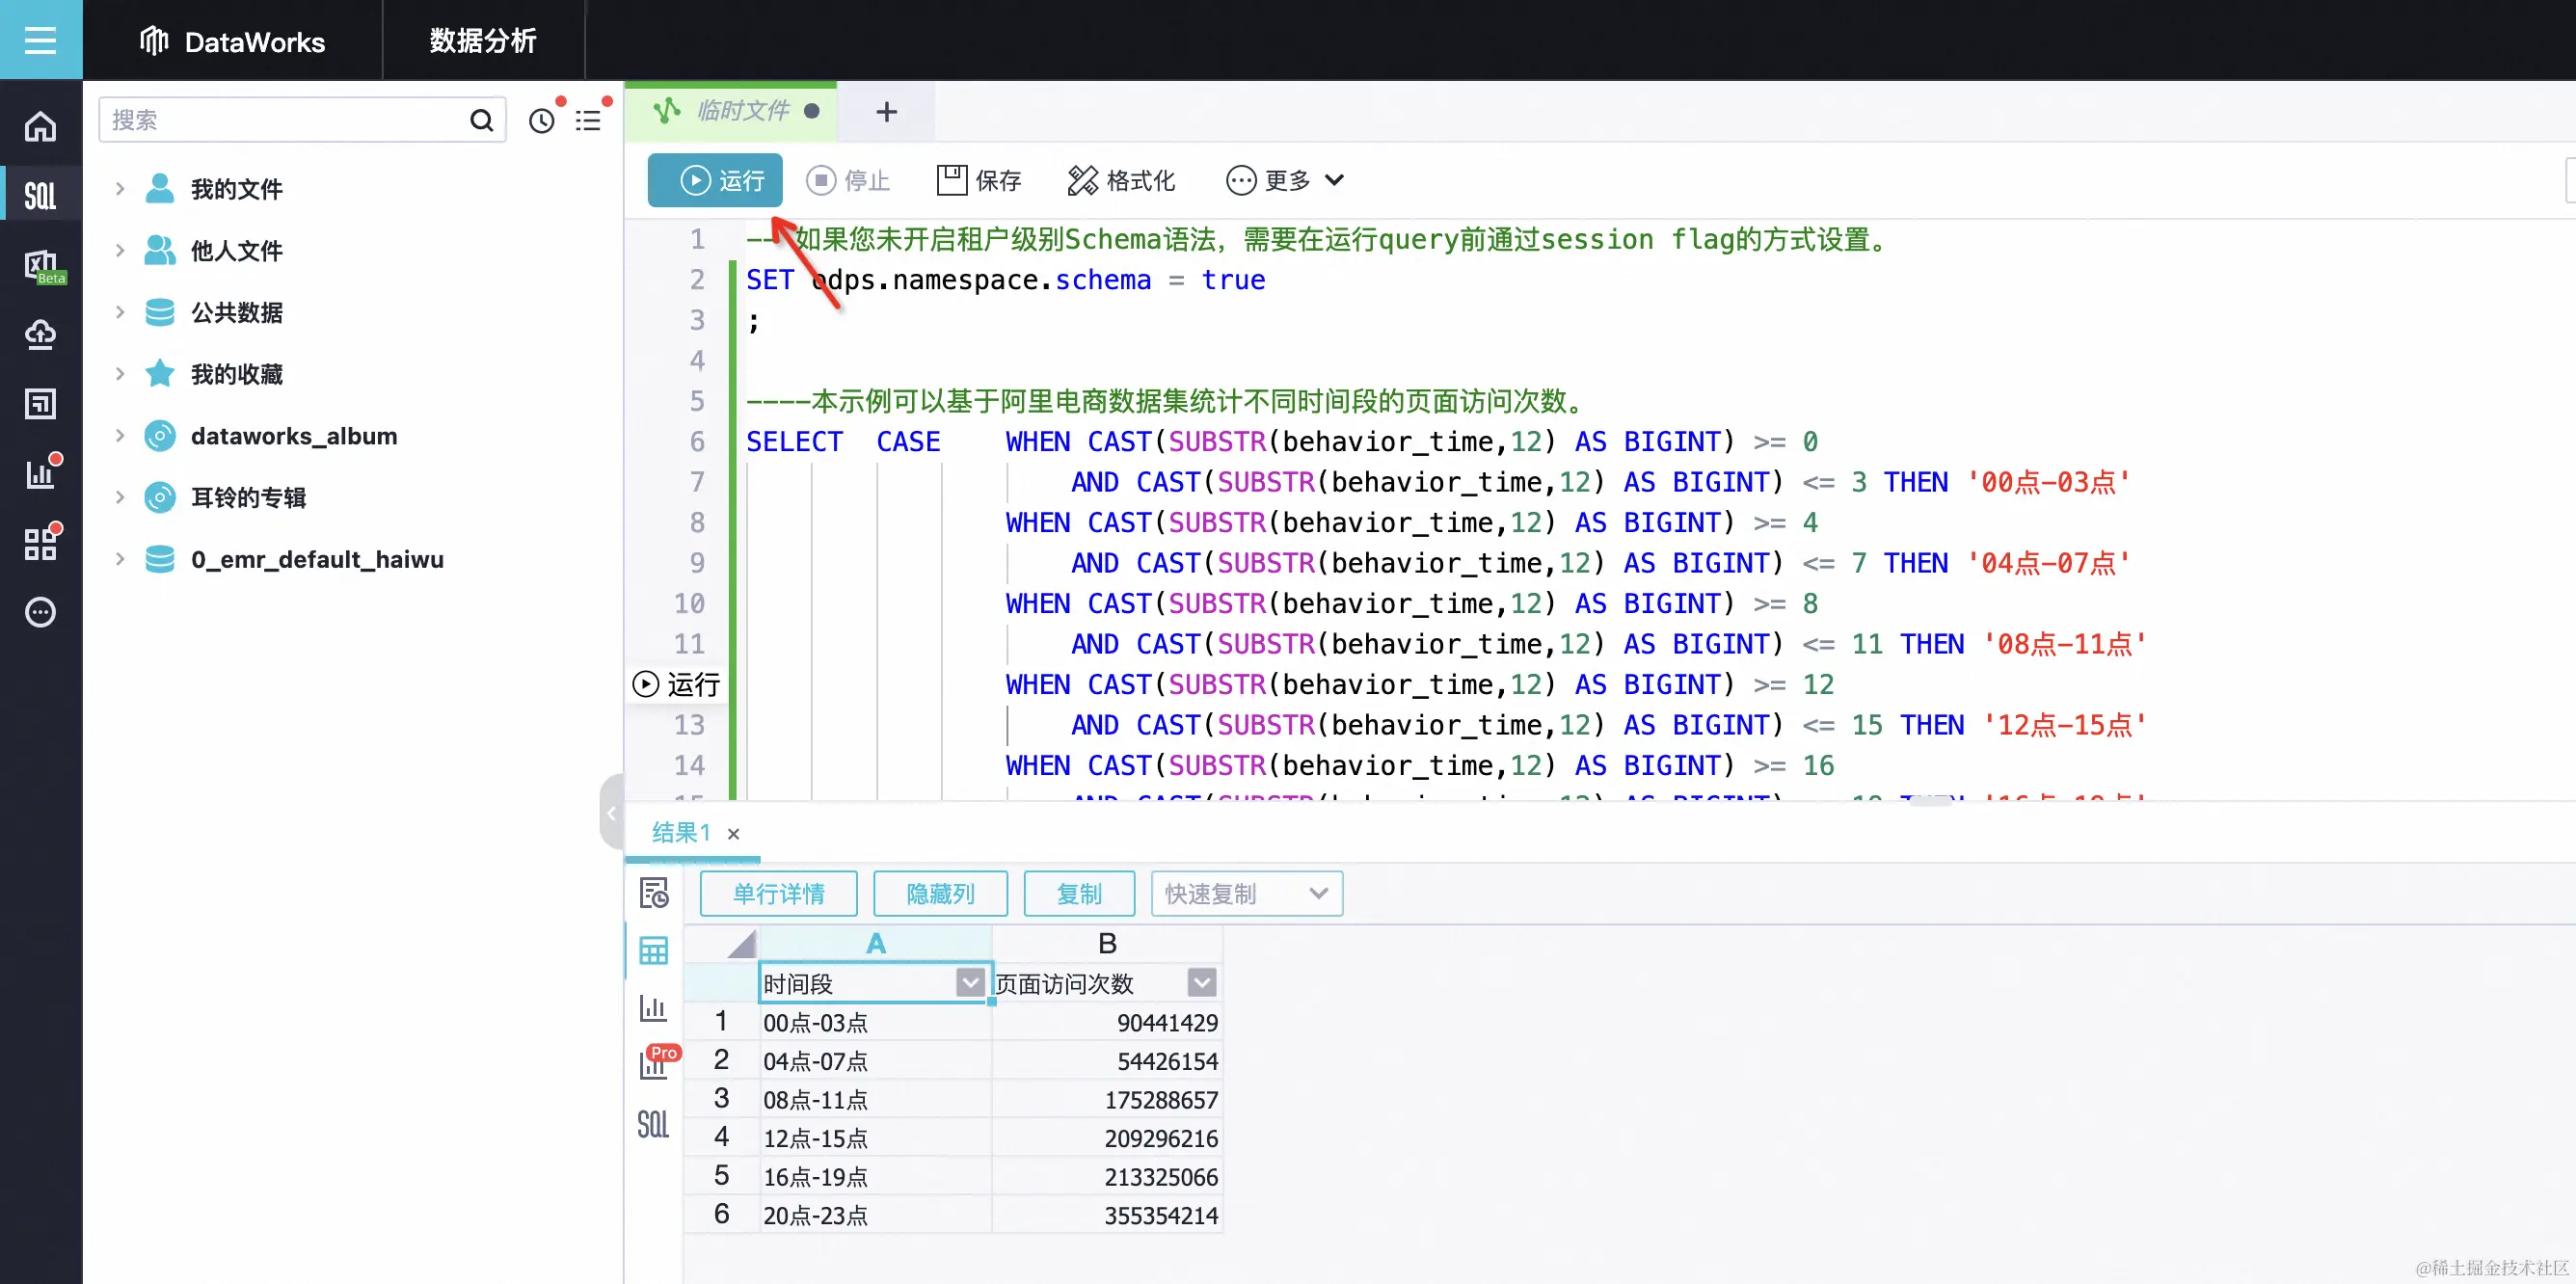The image size is (2576, 1284).
Task: Click the search magnifier icon
Action: pyautogui.click(x=481, y=121)
